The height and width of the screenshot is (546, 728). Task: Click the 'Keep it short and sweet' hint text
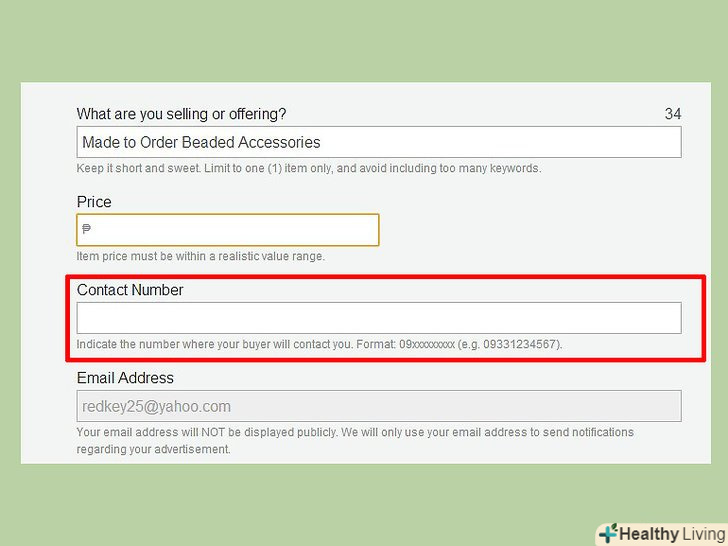coord(309,168)
